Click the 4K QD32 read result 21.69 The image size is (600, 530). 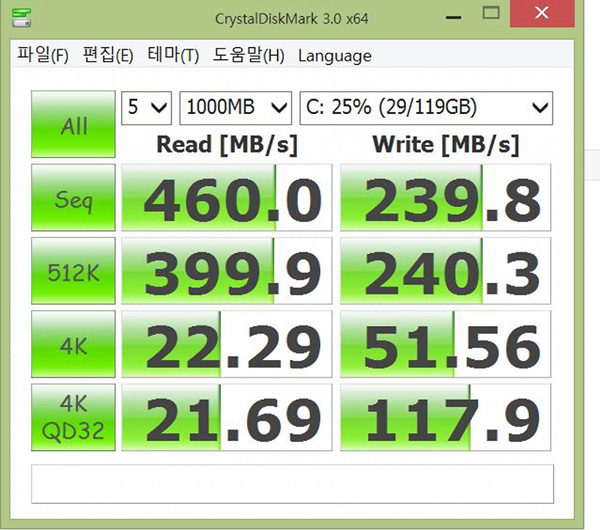[227, 417]
